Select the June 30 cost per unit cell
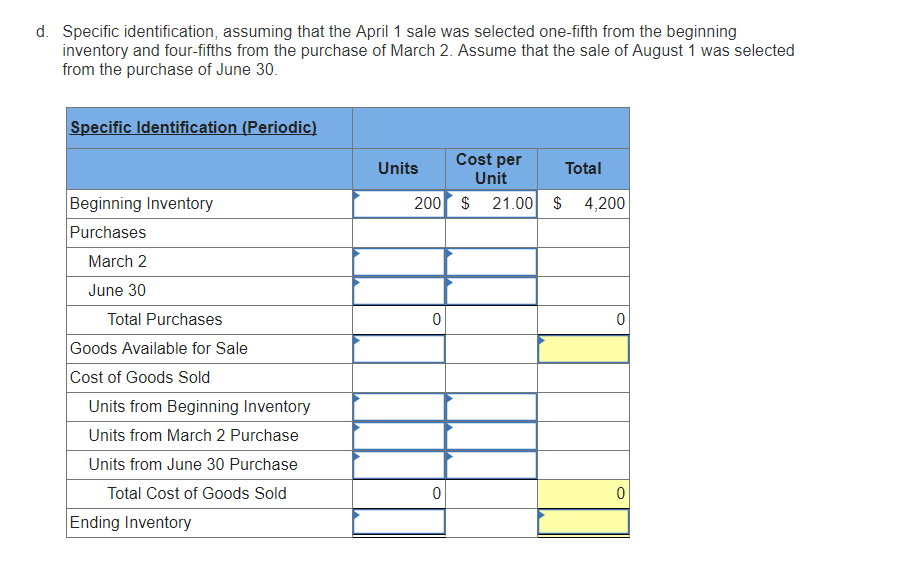Image resolution: width=899 pixels, height=584 pixels. coord(491,291)
